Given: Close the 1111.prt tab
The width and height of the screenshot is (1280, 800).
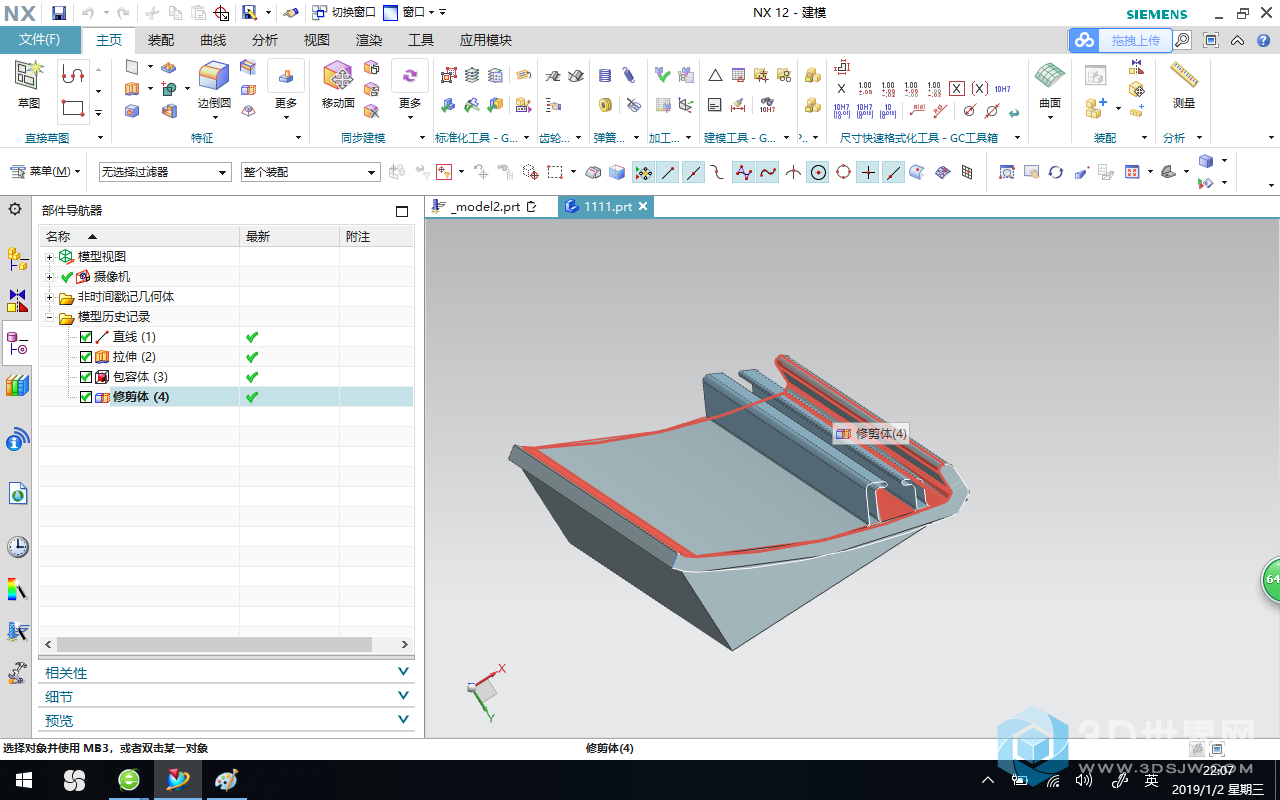Looking at the screenshot, I should (644, 206).
